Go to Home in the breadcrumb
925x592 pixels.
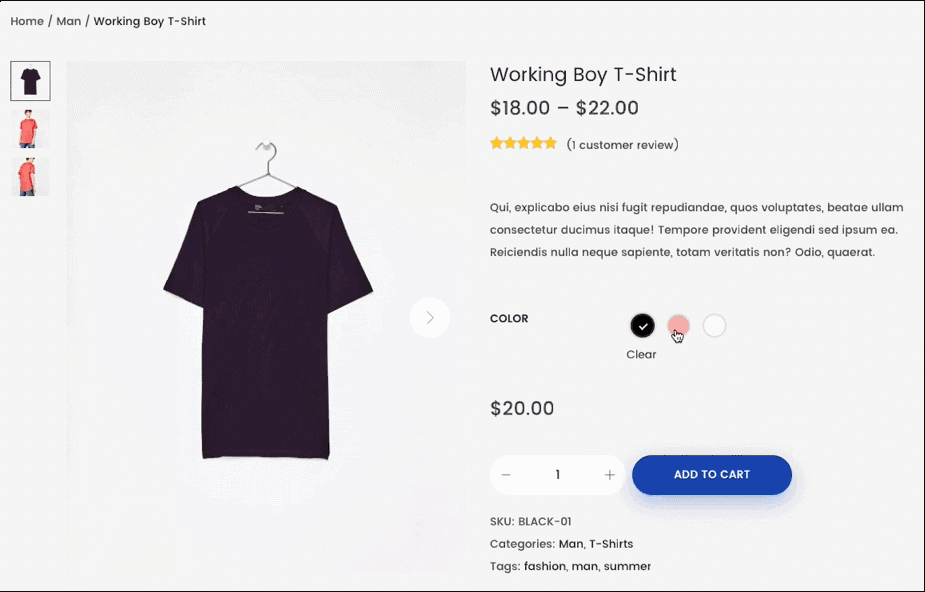(x=27, y=21)
